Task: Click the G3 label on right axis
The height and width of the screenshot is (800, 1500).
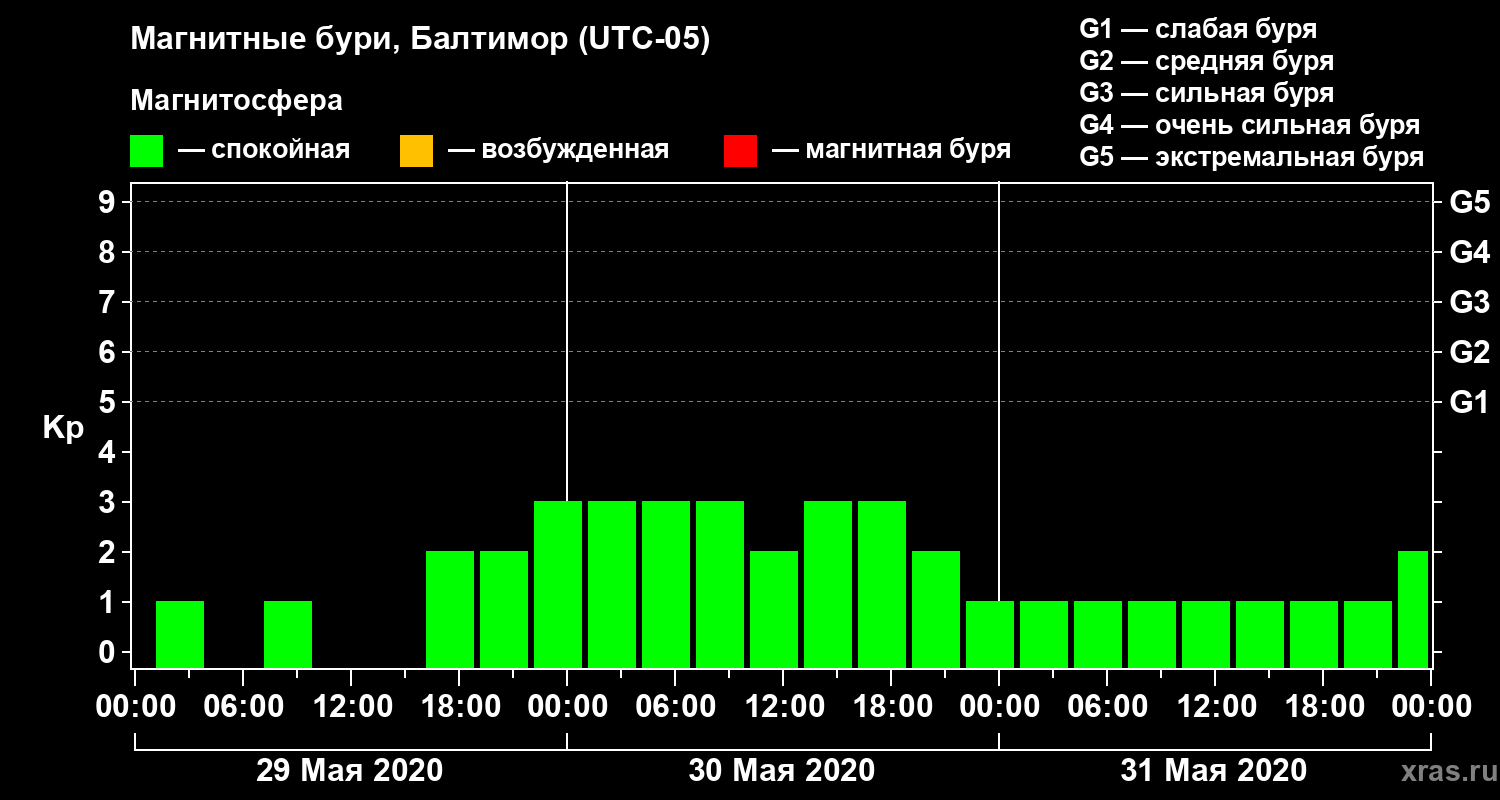Action: click(1469, 302)
